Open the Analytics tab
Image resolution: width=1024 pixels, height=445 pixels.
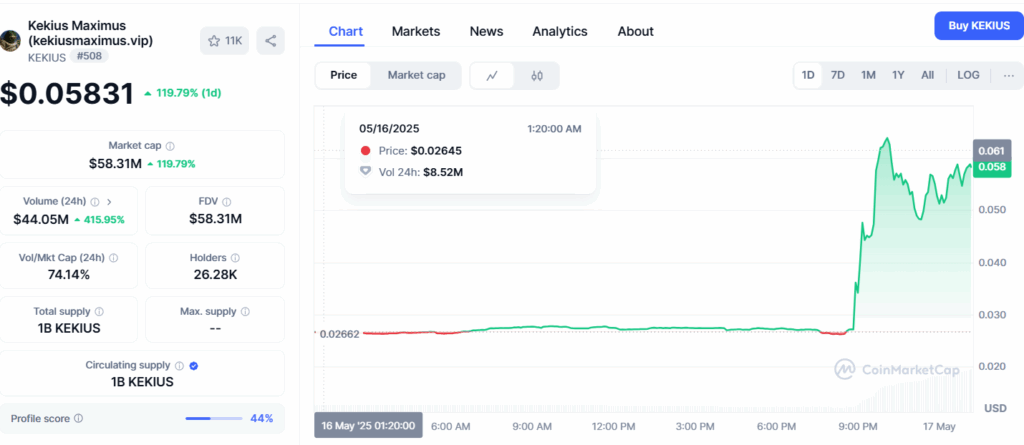[x=560, y=31]
